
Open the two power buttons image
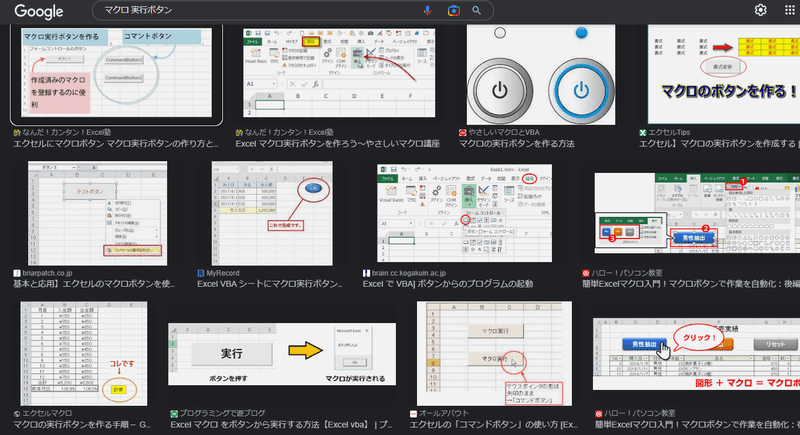(541, 74)
